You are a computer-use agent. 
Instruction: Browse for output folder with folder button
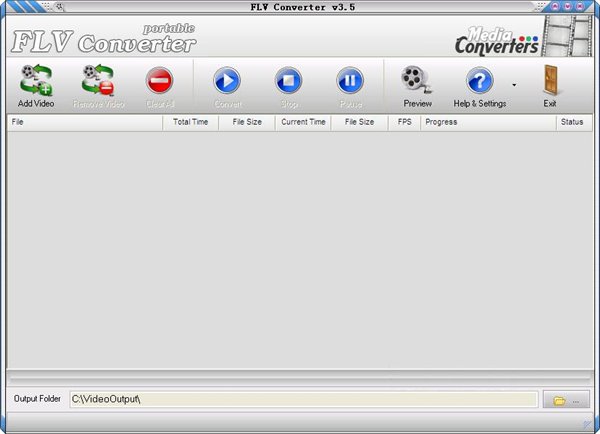tap(566, 400)
